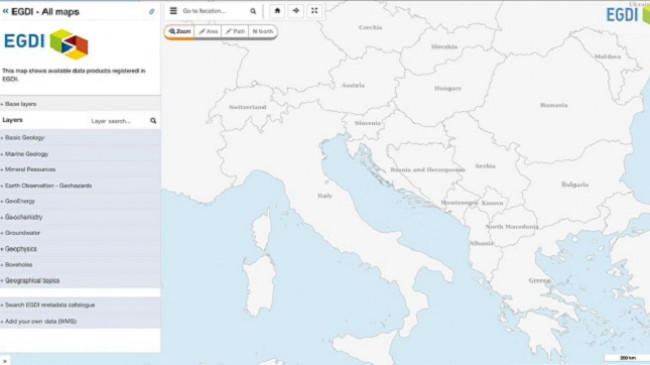The height and width of the screenshot is (365, 650).
Task: Expand Earth Observation - Geohazards group
Action: point(80,186)
